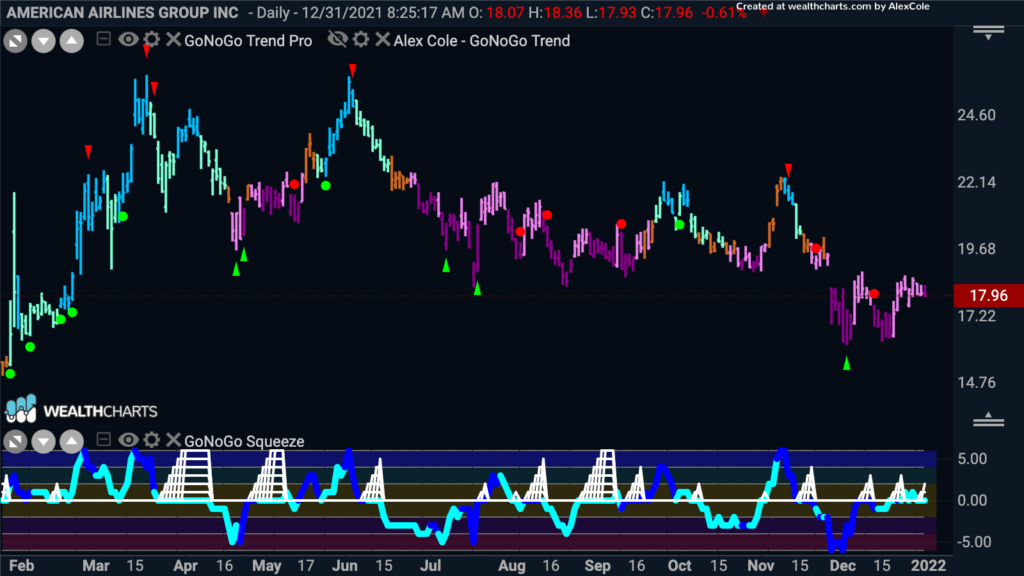Viewport: 1024px width, 576px height.
Task: Click the GoNoGo Squeeze label
Action: (x=244, y=441)
